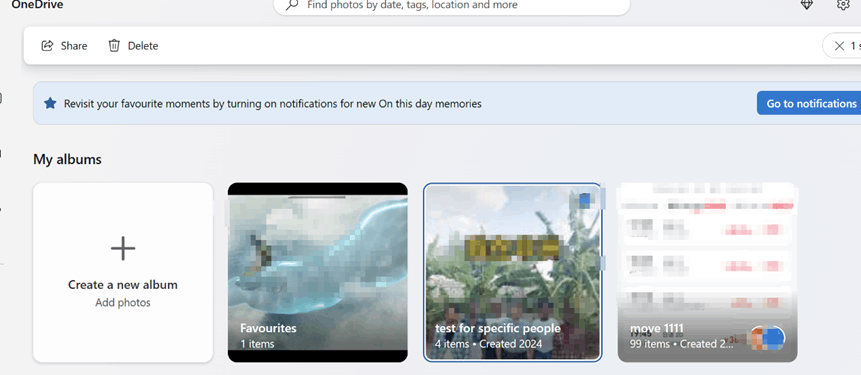Open the Favourites album thumbnail
861x375 pixels.
(x=318, y=272)
